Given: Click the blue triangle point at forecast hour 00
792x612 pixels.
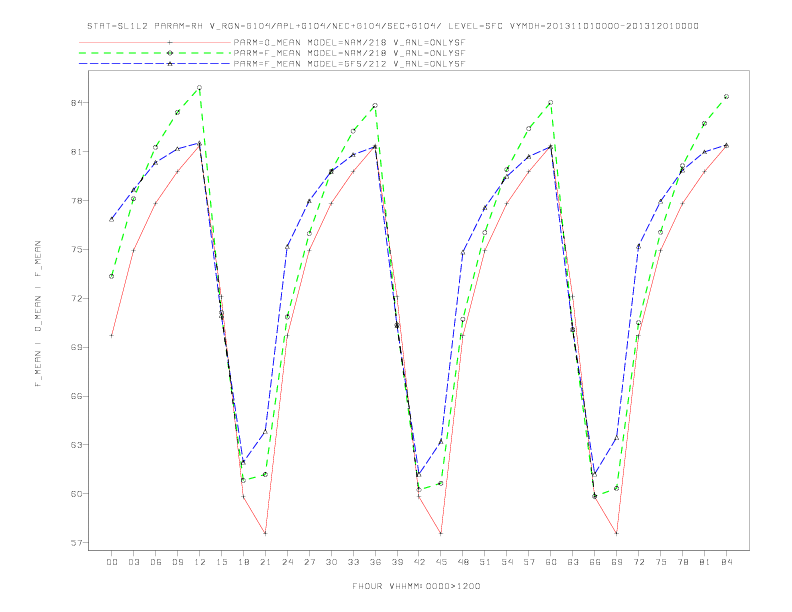Looking at the screenshot, I should tap(112, 220).
